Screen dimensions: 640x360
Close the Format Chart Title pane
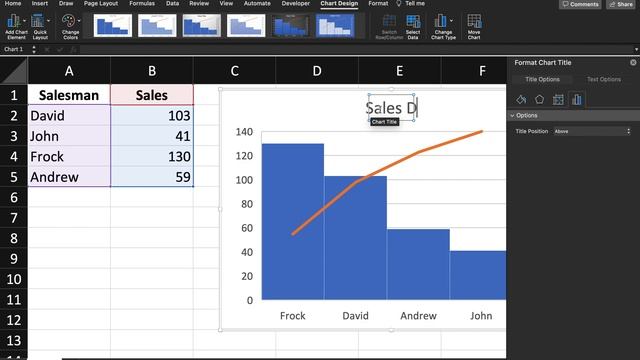point(633,62)
